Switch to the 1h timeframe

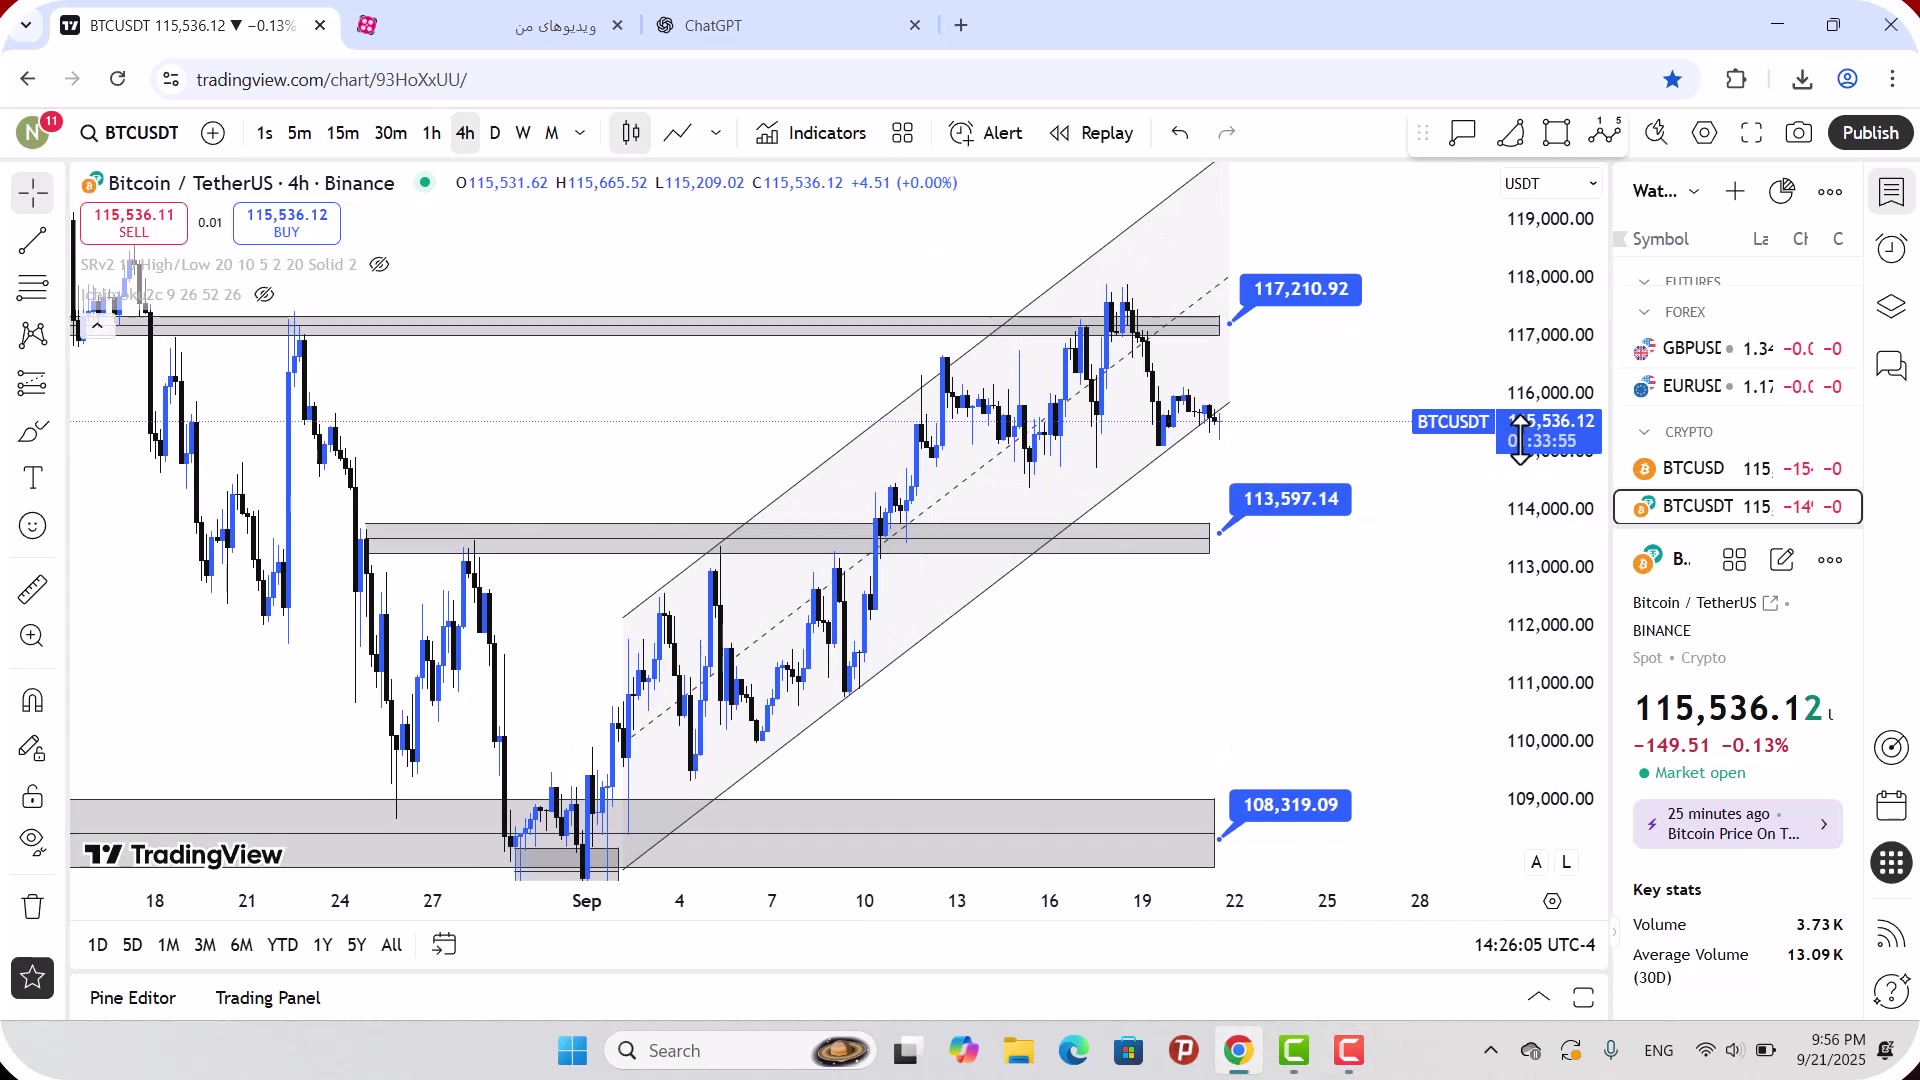point(431,133)
